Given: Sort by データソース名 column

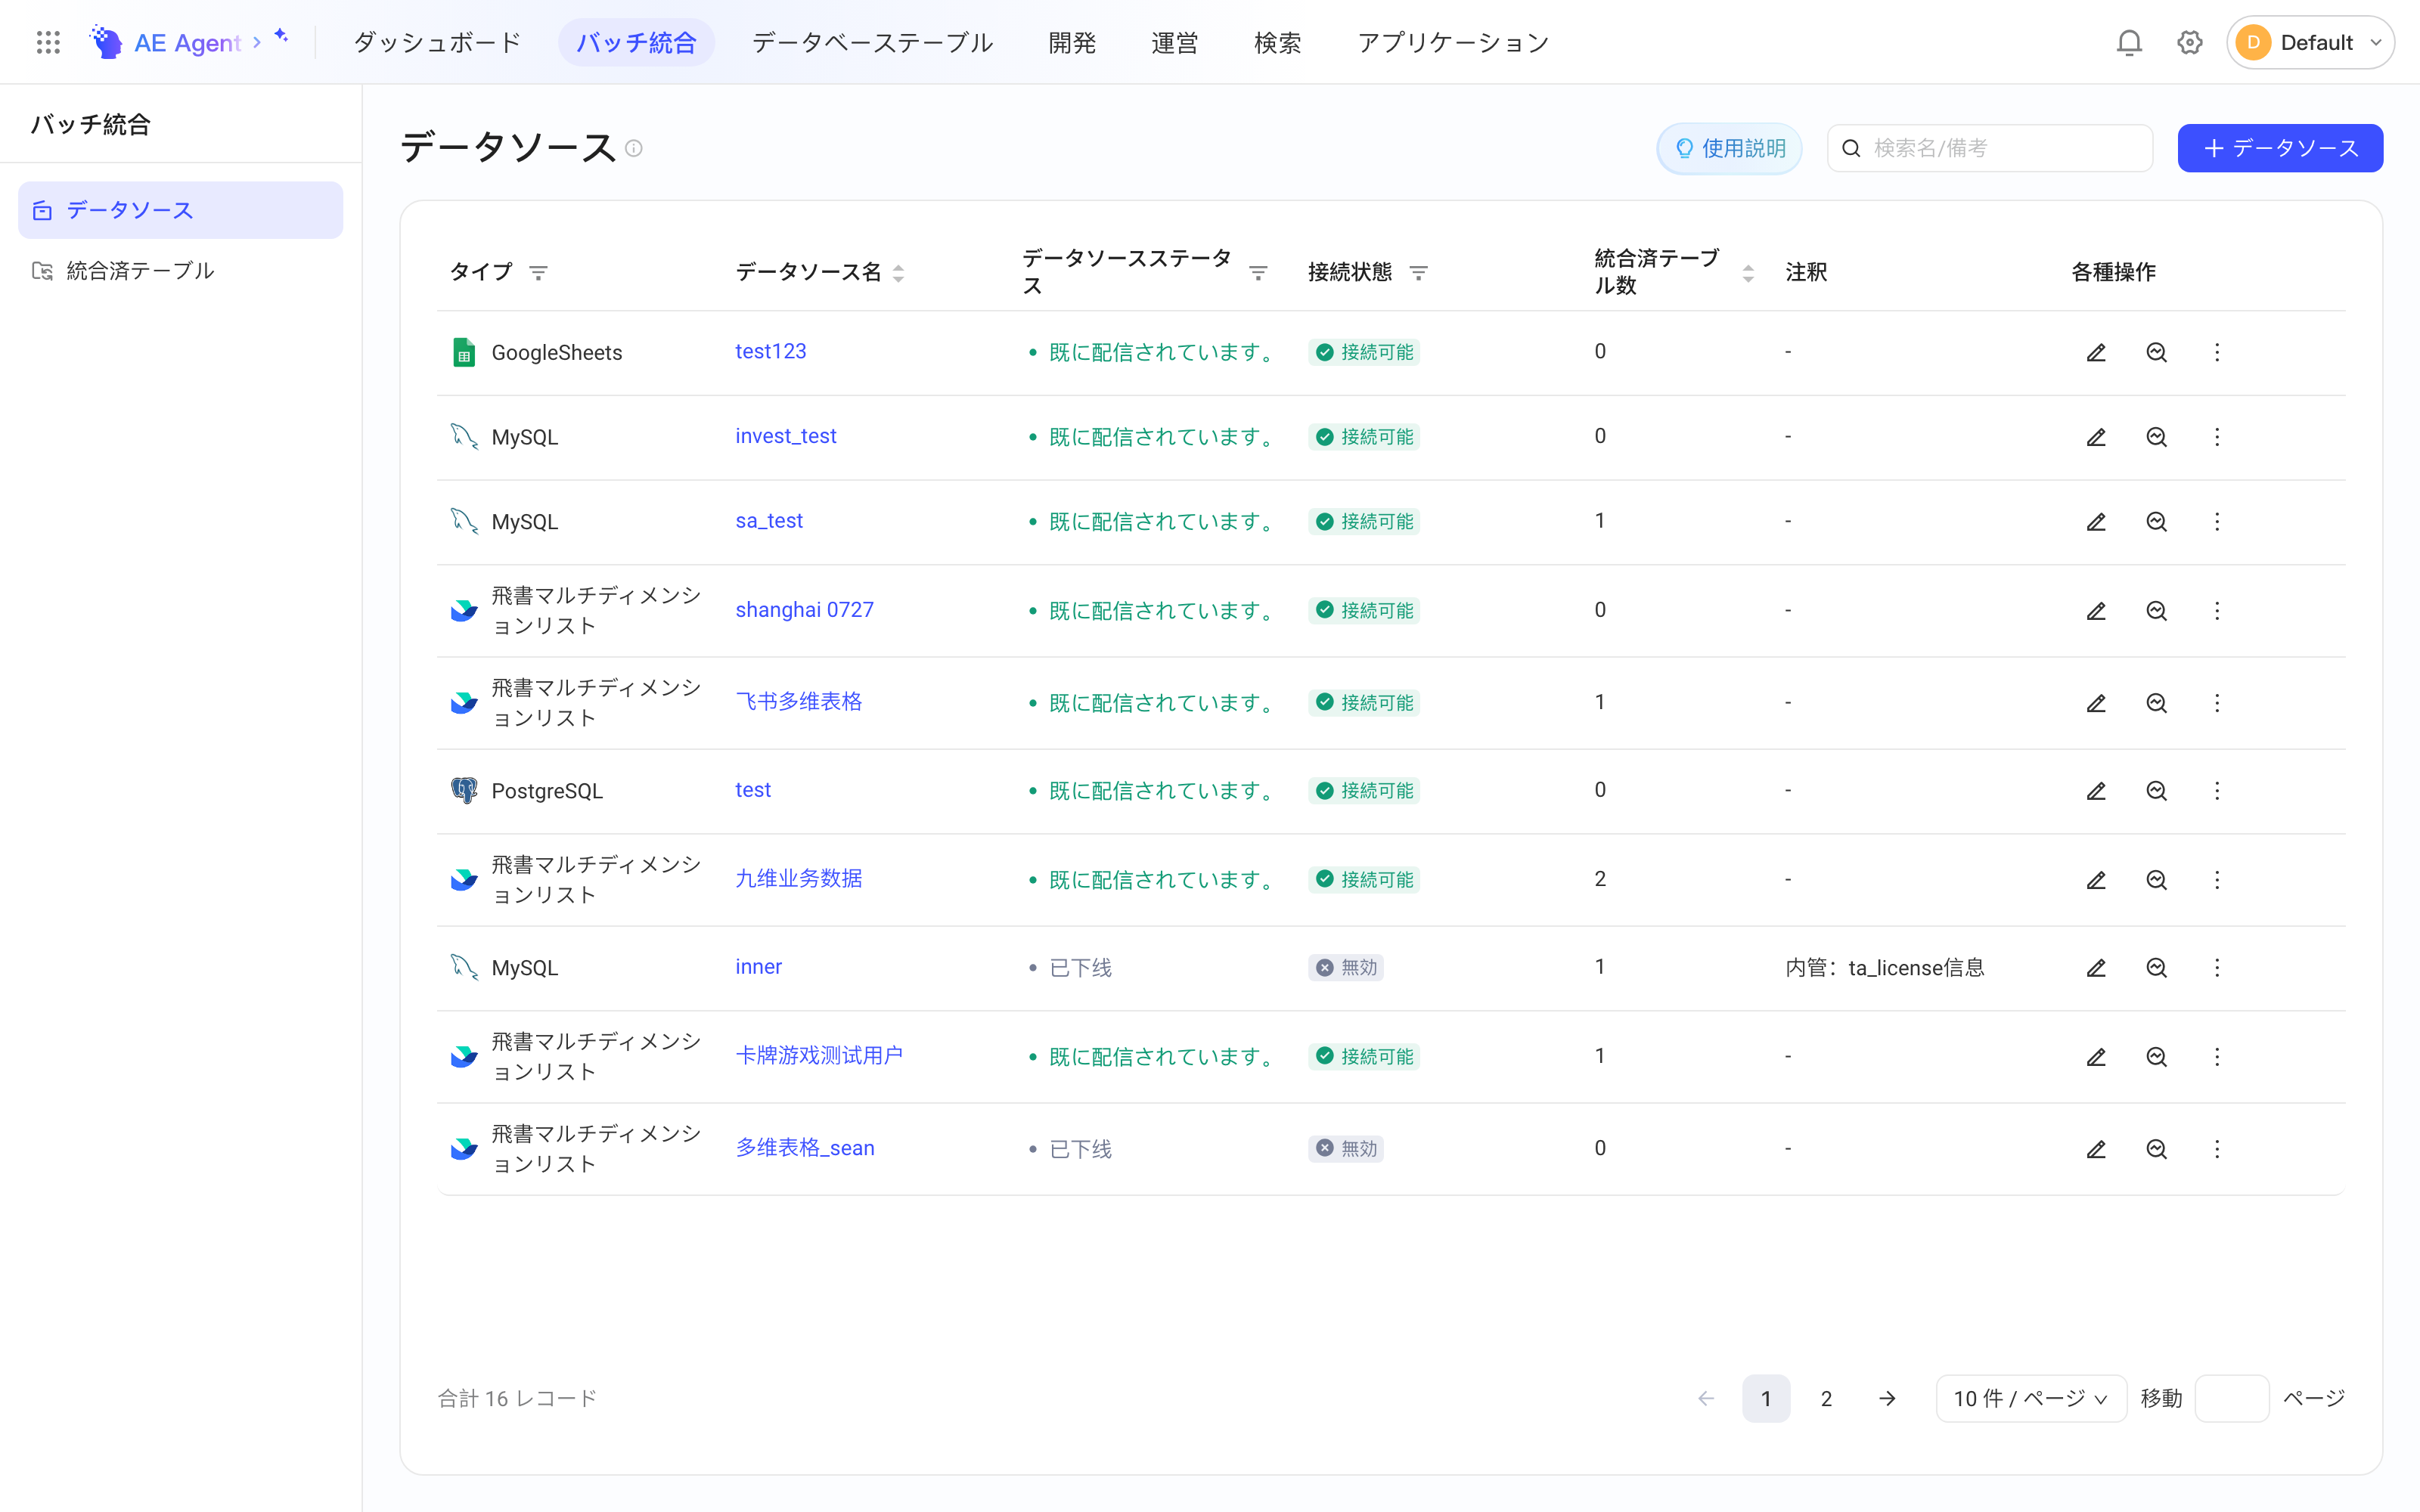Looking at the screenshot, I should tap(898, 273).
